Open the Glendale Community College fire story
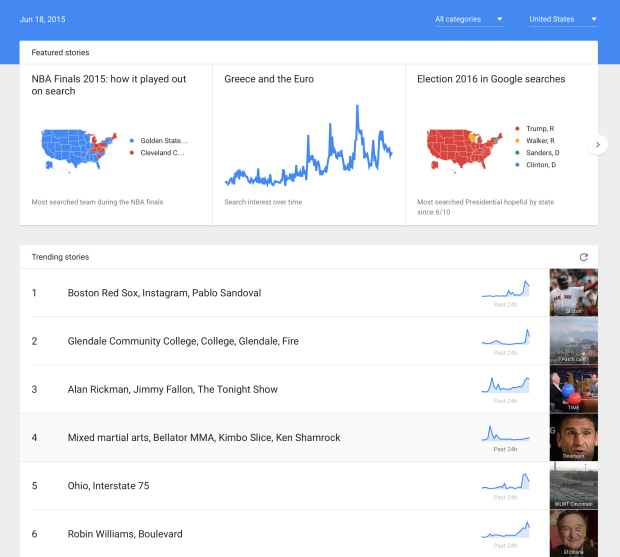The width and height of the screenshot is (620, 557). click(183, 341)
